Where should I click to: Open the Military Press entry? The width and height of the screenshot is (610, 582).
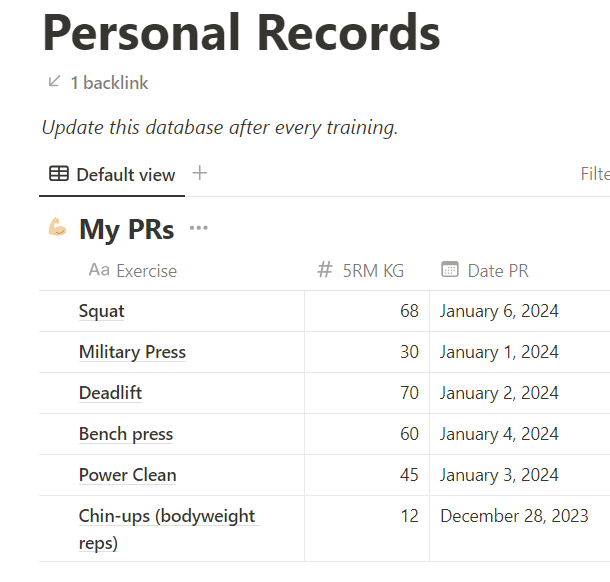pos(132,352)
